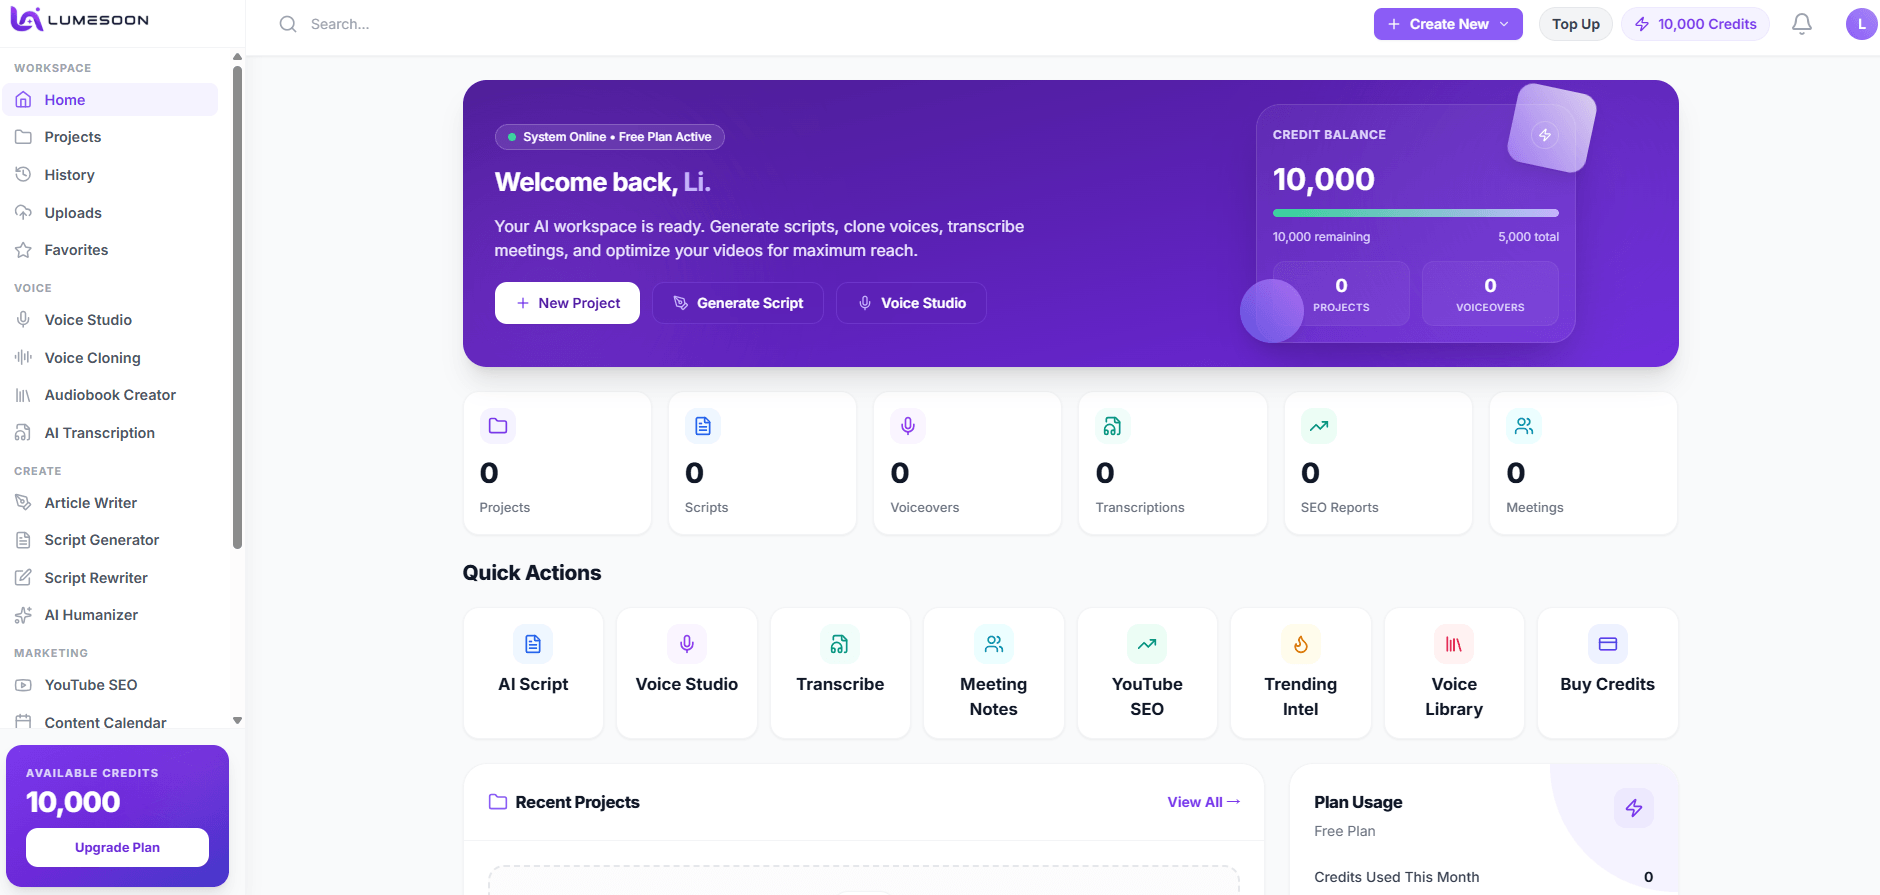Click the 5,000 total text

(1528, 237)
